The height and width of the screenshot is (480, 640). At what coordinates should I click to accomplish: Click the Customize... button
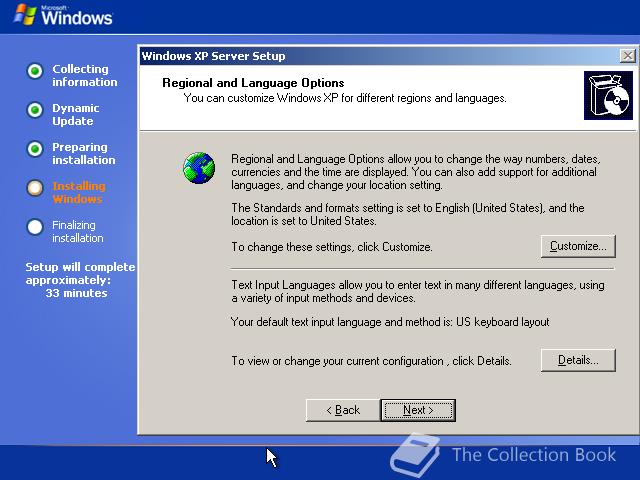pos(578,246)
